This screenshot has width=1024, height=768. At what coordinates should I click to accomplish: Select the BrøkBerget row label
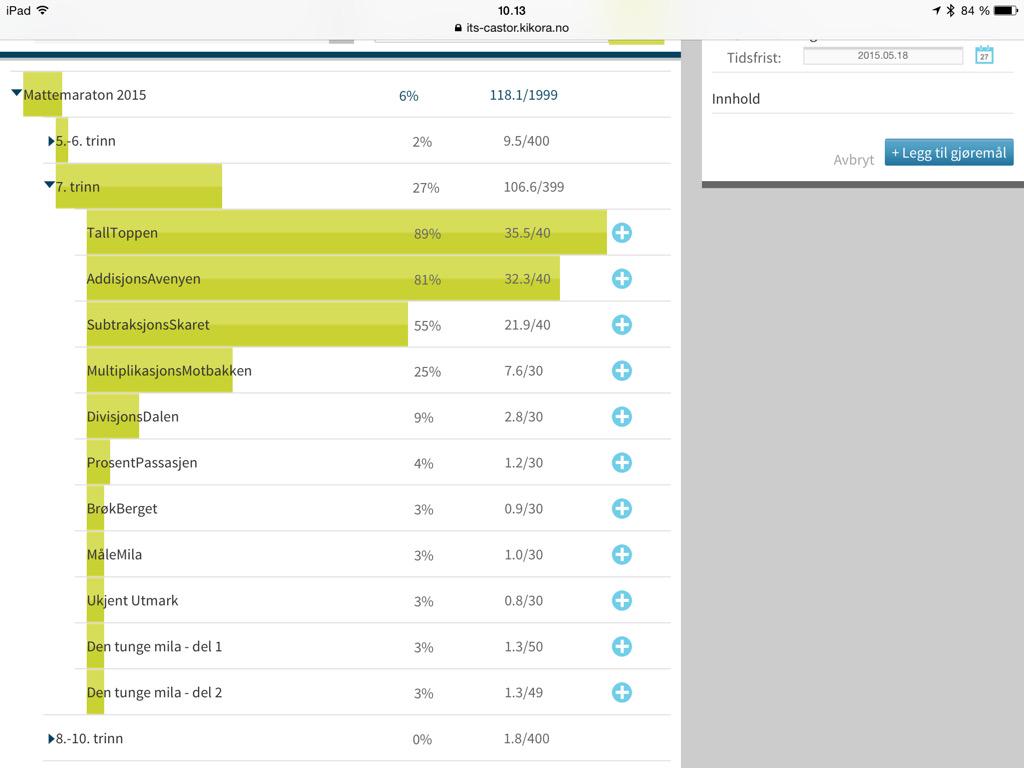point(122,509)
